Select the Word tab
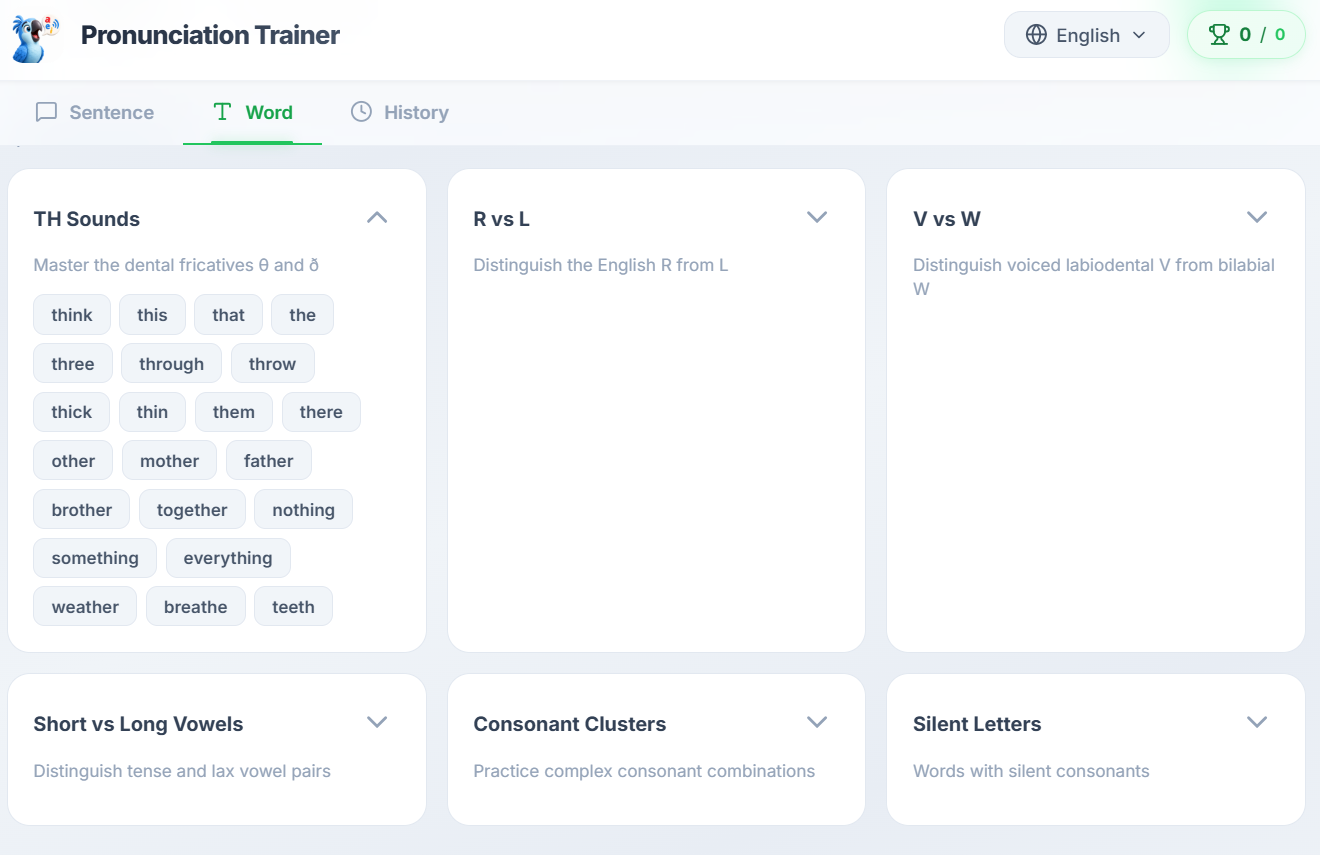The height and width of the screenshot is (855, 1320). coord(253,112)
